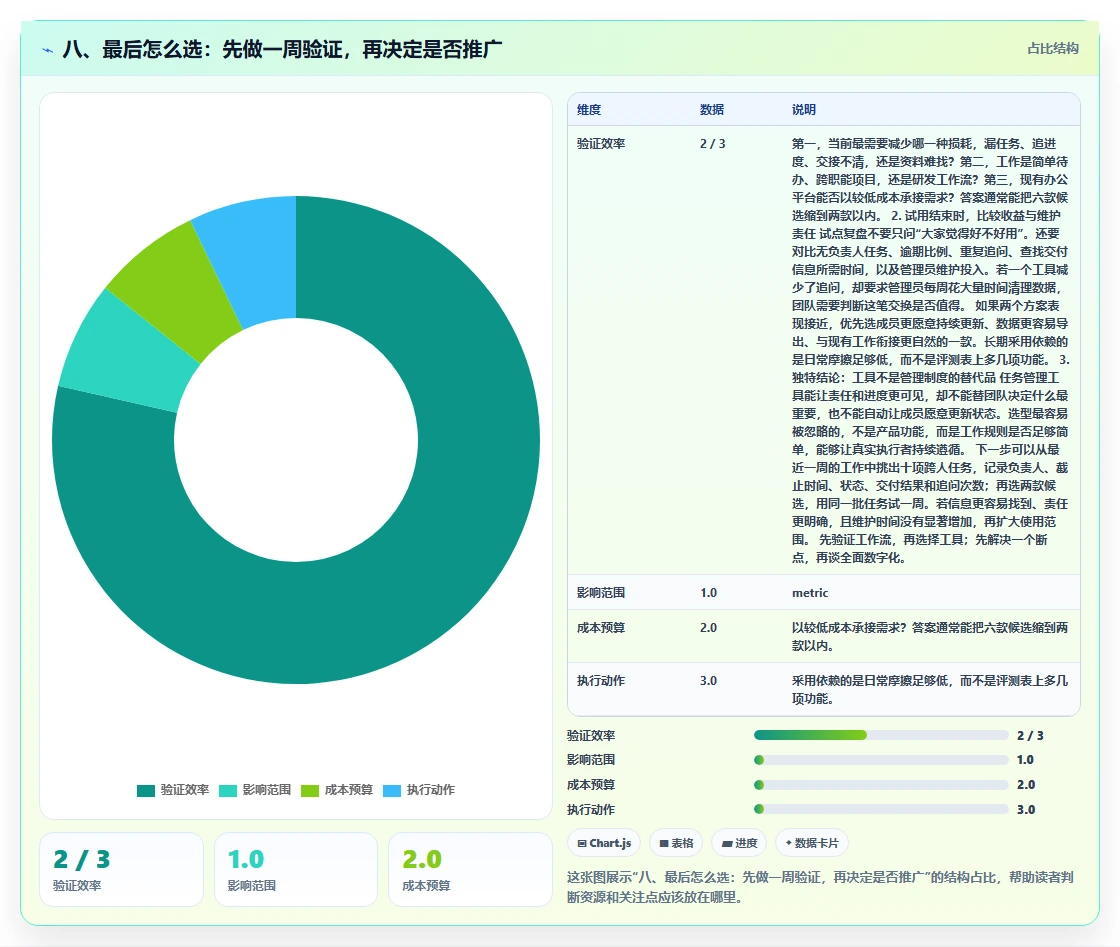Toggle 验证效率 legend swatch in chart
This screenshot has width=1120, height=947.
coord(146,791)
